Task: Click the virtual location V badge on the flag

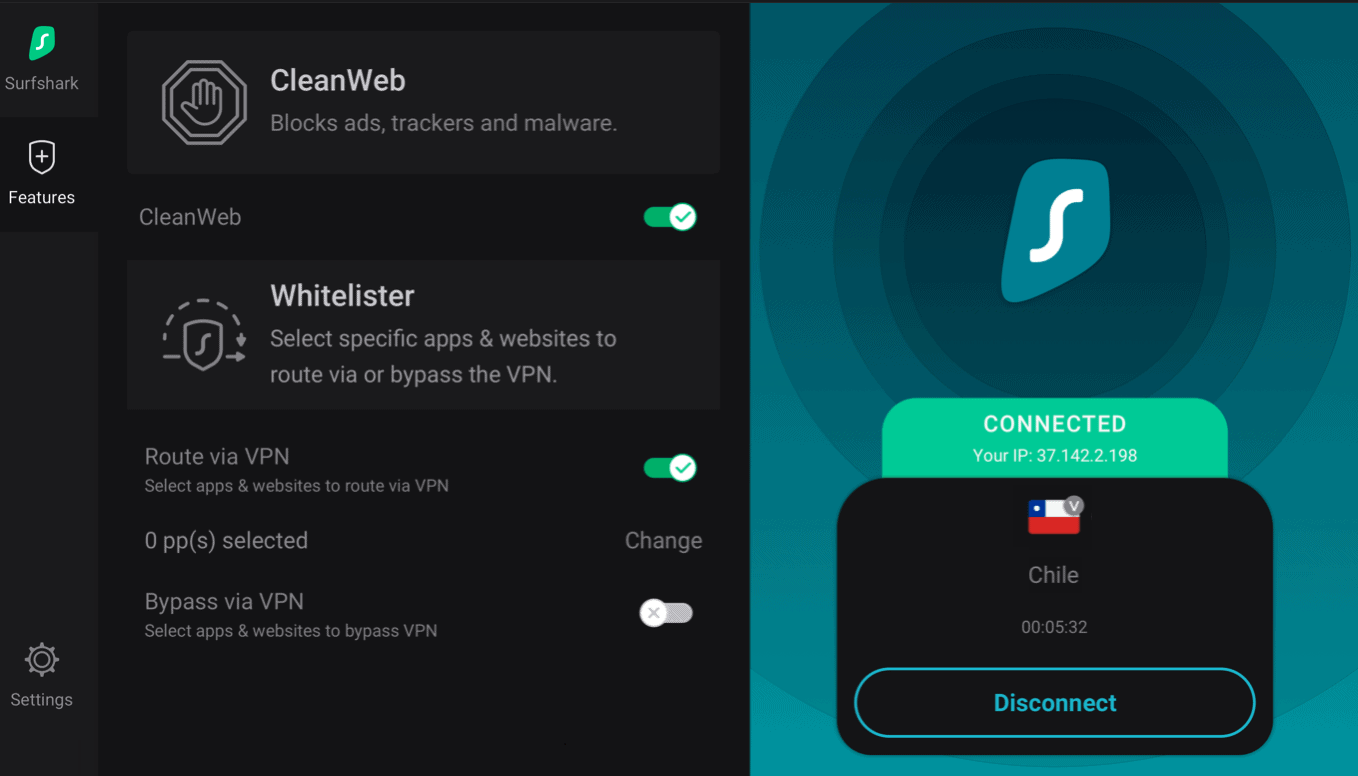Action: click(1074, 505)
